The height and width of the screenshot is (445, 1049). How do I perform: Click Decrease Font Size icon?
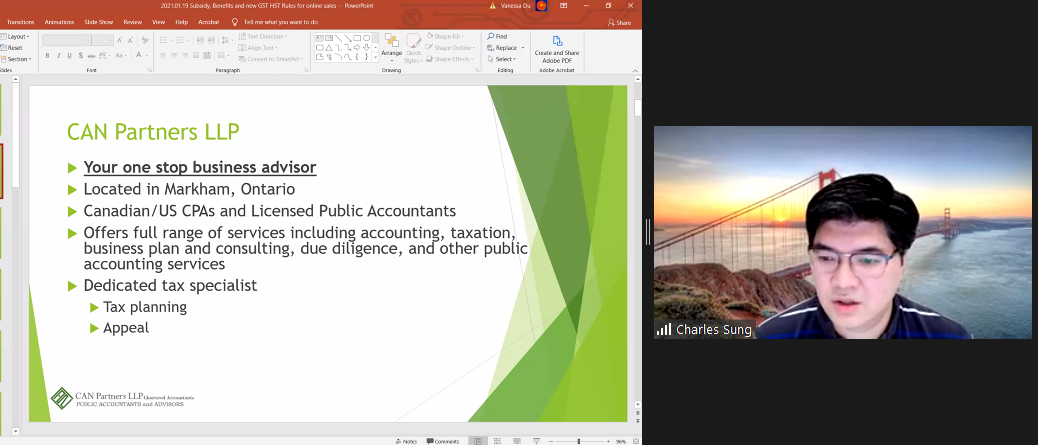click(130, 40)
